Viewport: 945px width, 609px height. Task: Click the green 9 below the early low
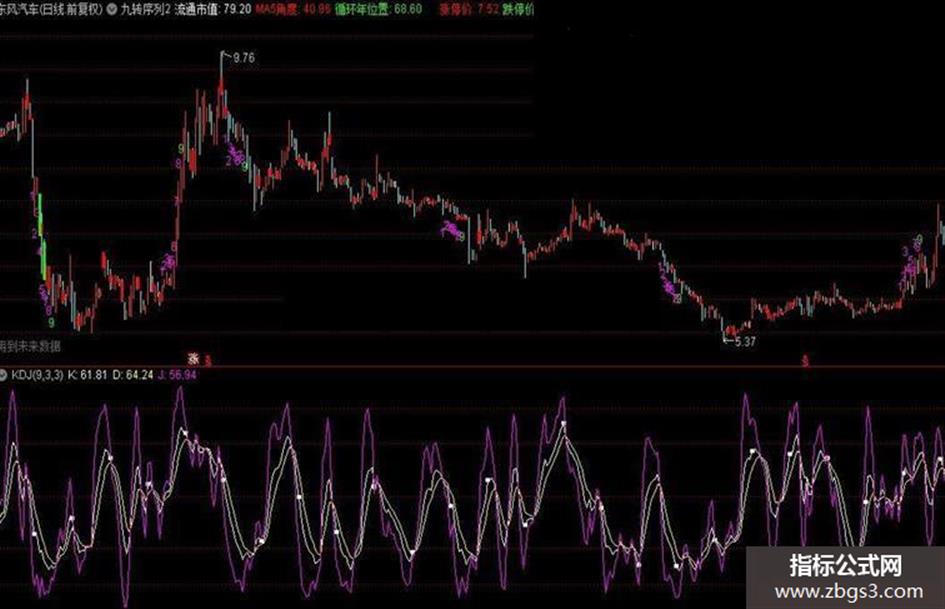(51, 323)
